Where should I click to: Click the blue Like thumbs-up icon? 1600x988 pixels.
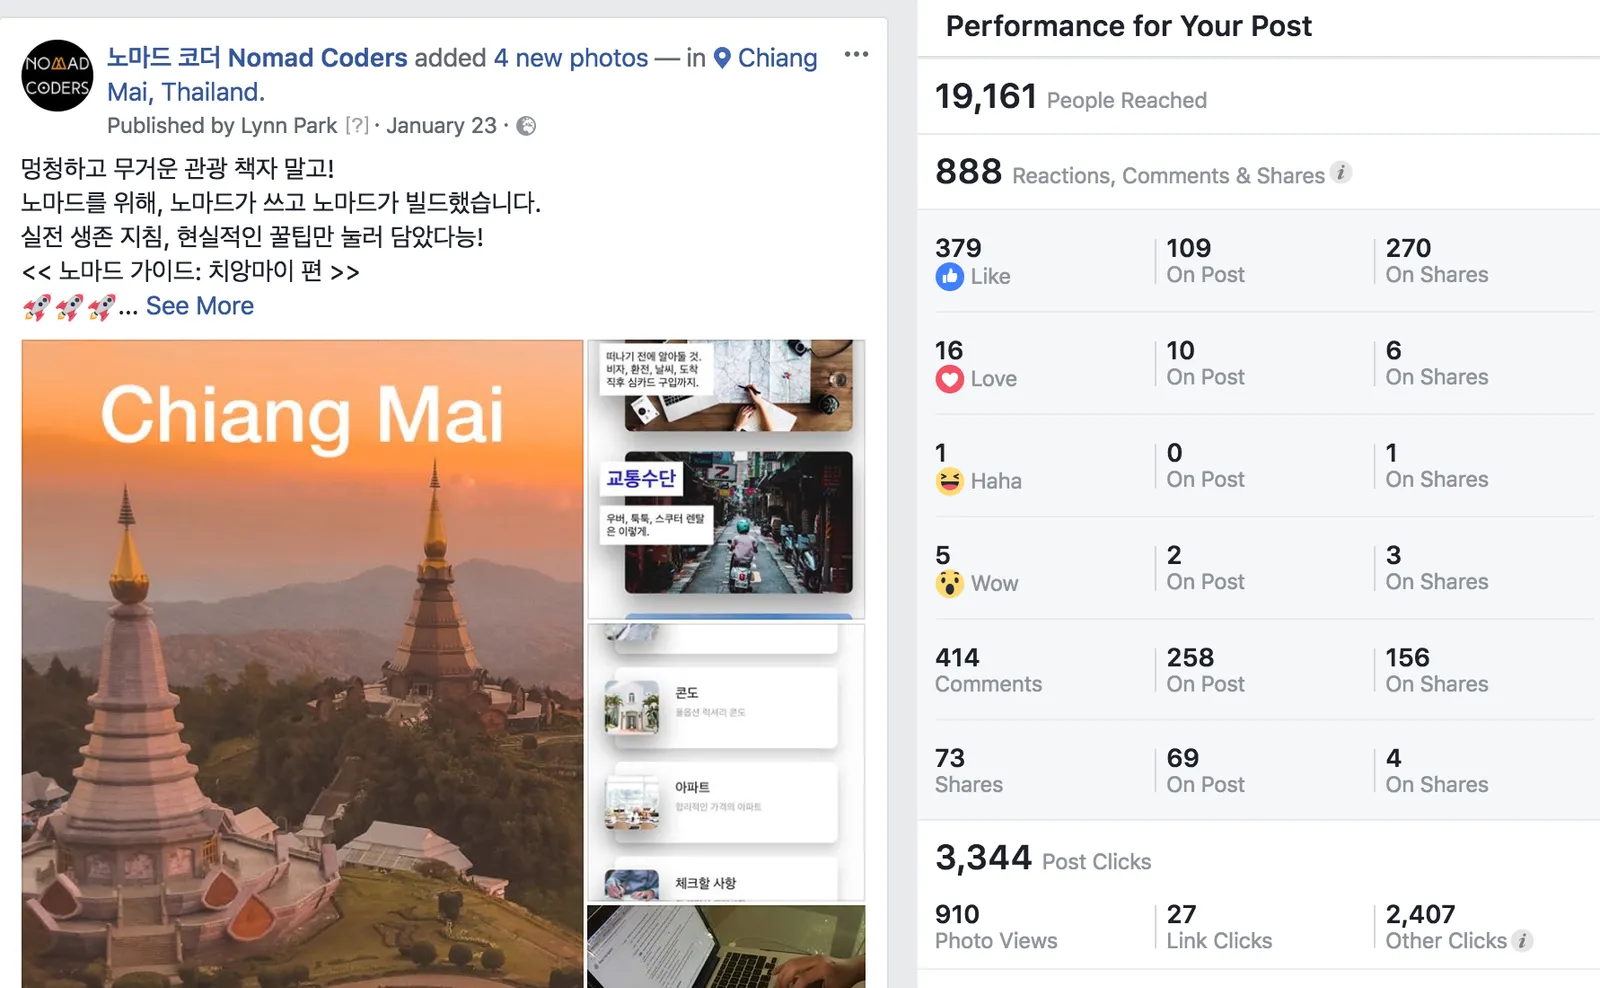pos(949,277)
